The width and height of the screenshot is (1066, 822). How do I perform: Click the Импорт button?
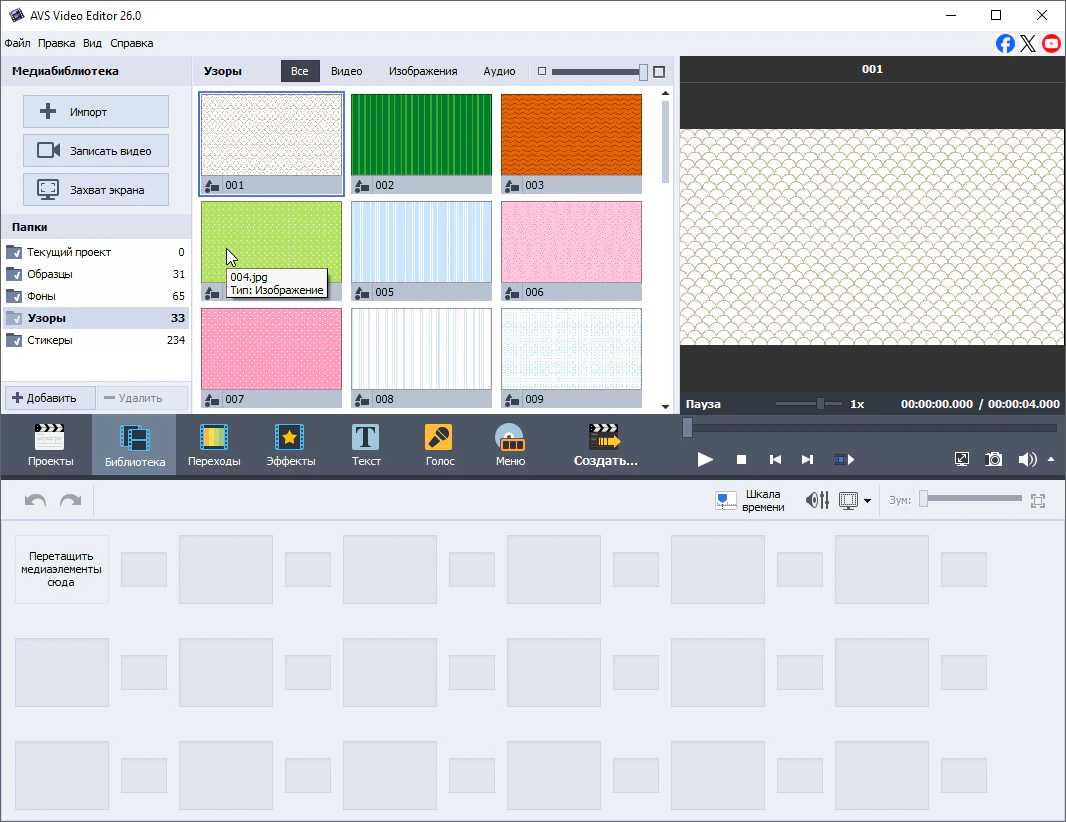pyautogui.click(x=96, y=112)
